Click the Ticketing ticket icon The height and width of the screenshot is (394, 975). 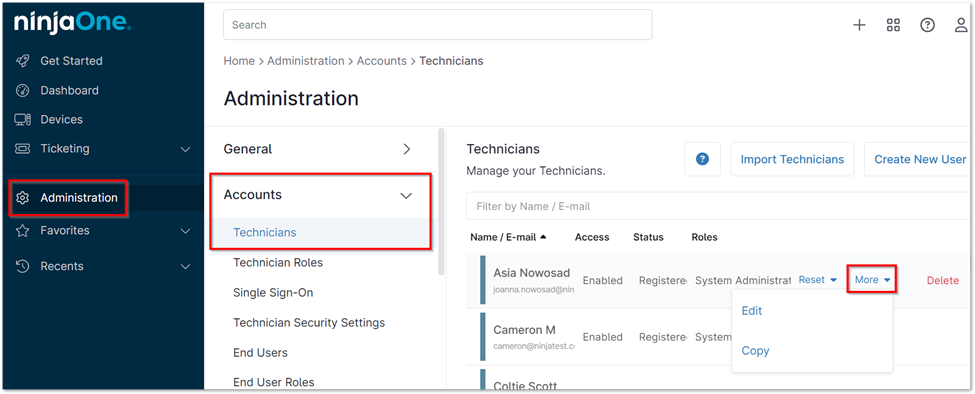[x=23, y=149]
